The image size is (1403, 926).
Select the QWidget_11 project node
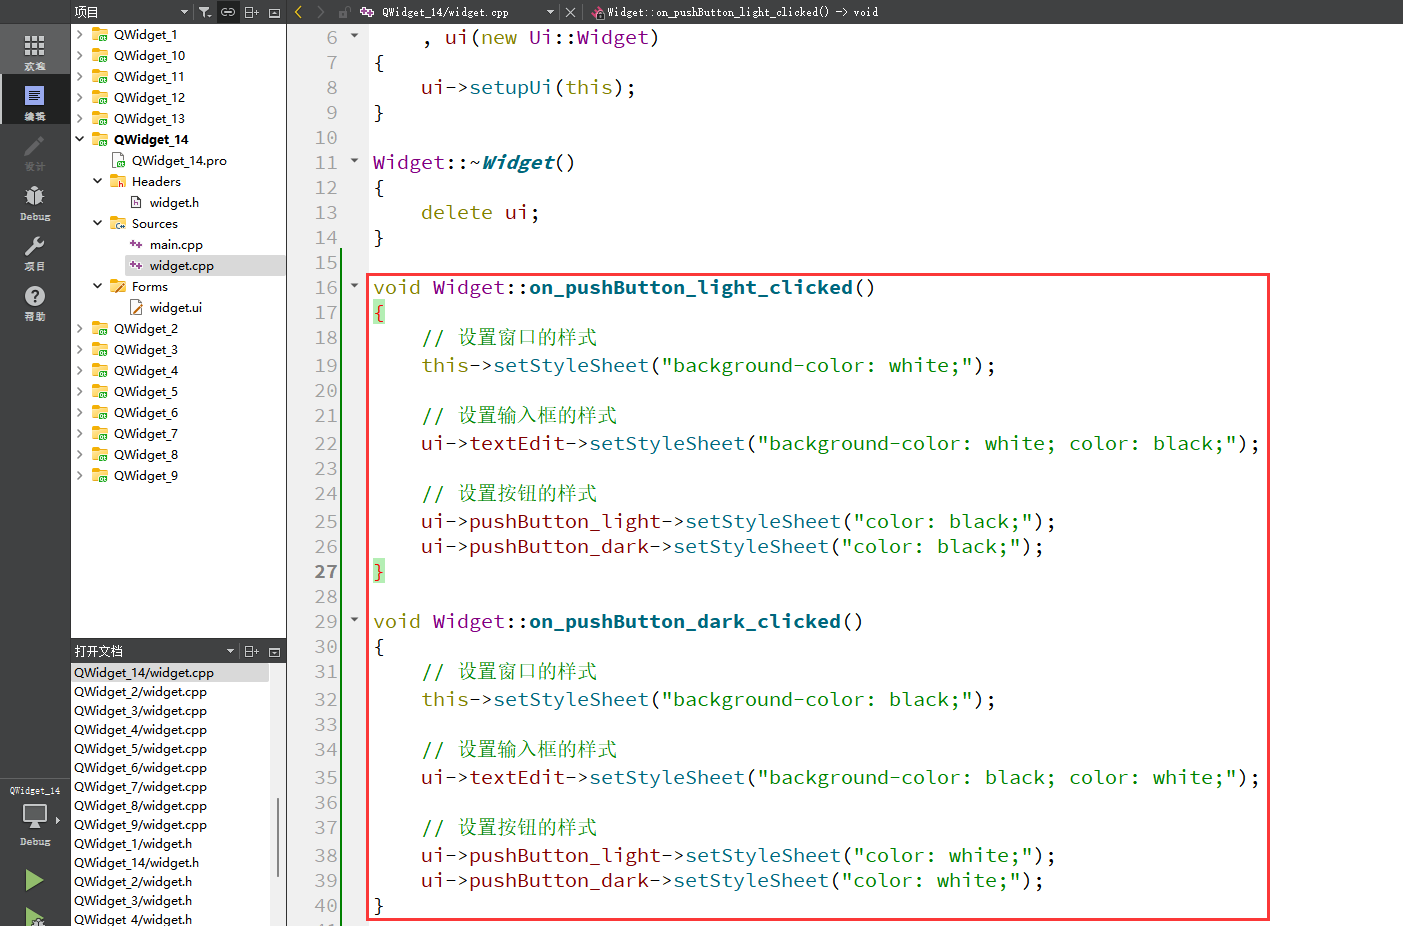(x=148, y=76)
